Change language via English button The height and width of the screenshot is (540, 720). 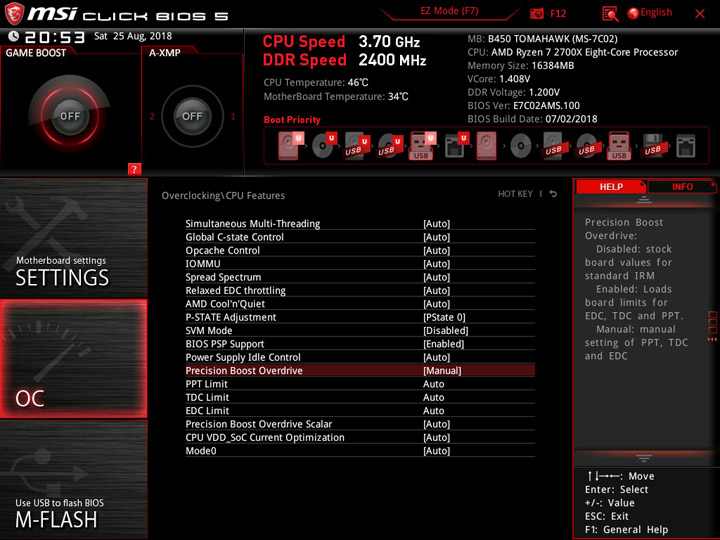pos(650,13)
